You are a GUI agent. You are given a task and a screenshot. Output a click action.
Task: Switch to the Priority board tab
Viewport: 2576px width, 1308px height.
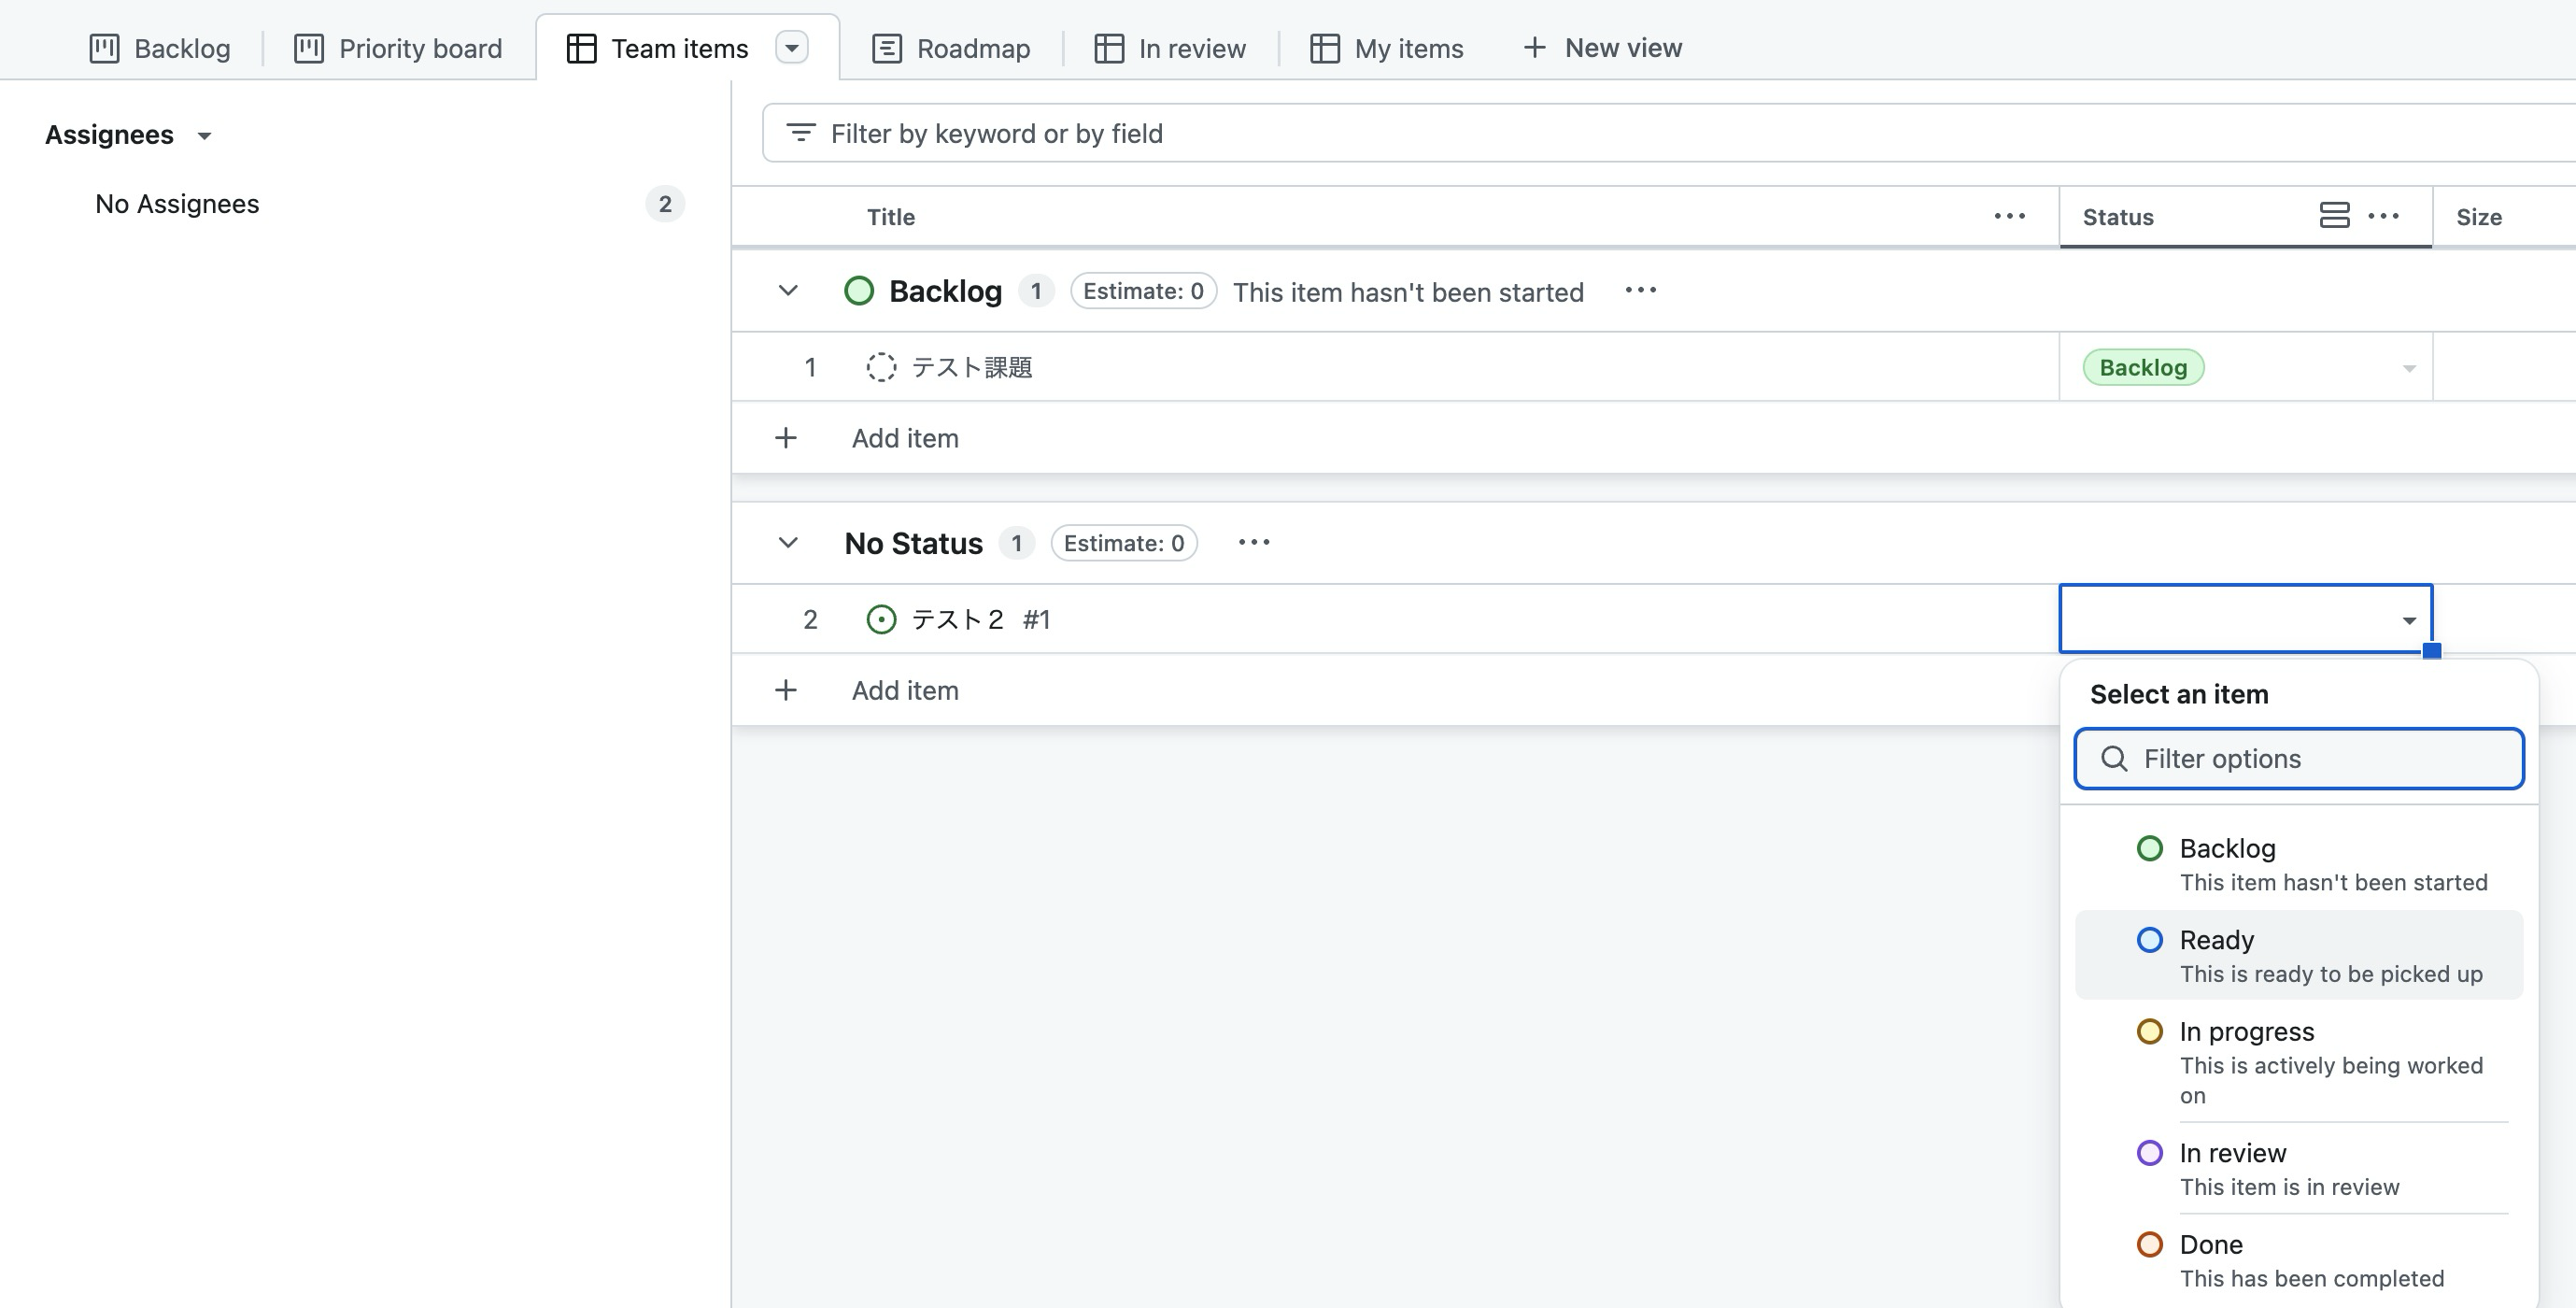[398, 48]
